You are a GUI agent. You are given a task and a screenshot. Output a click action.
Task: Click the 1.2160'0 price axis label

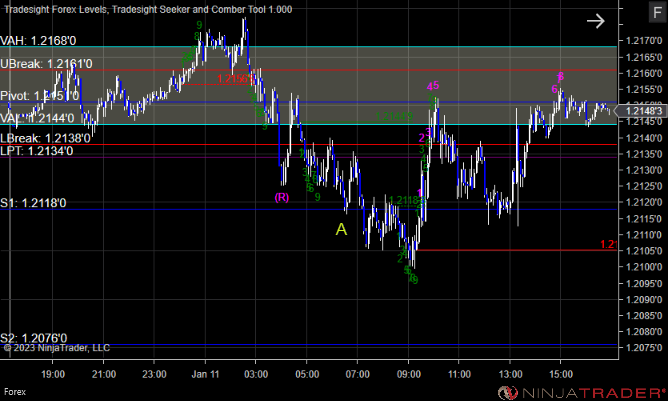pyautogui.click(x=644, y=73)
